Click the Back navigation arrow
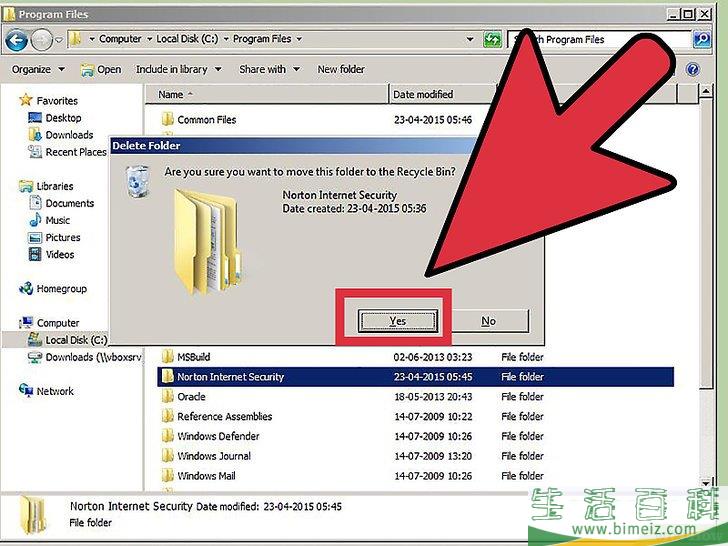The width and height of the screenshot is (728, 546). pos(16,40)
